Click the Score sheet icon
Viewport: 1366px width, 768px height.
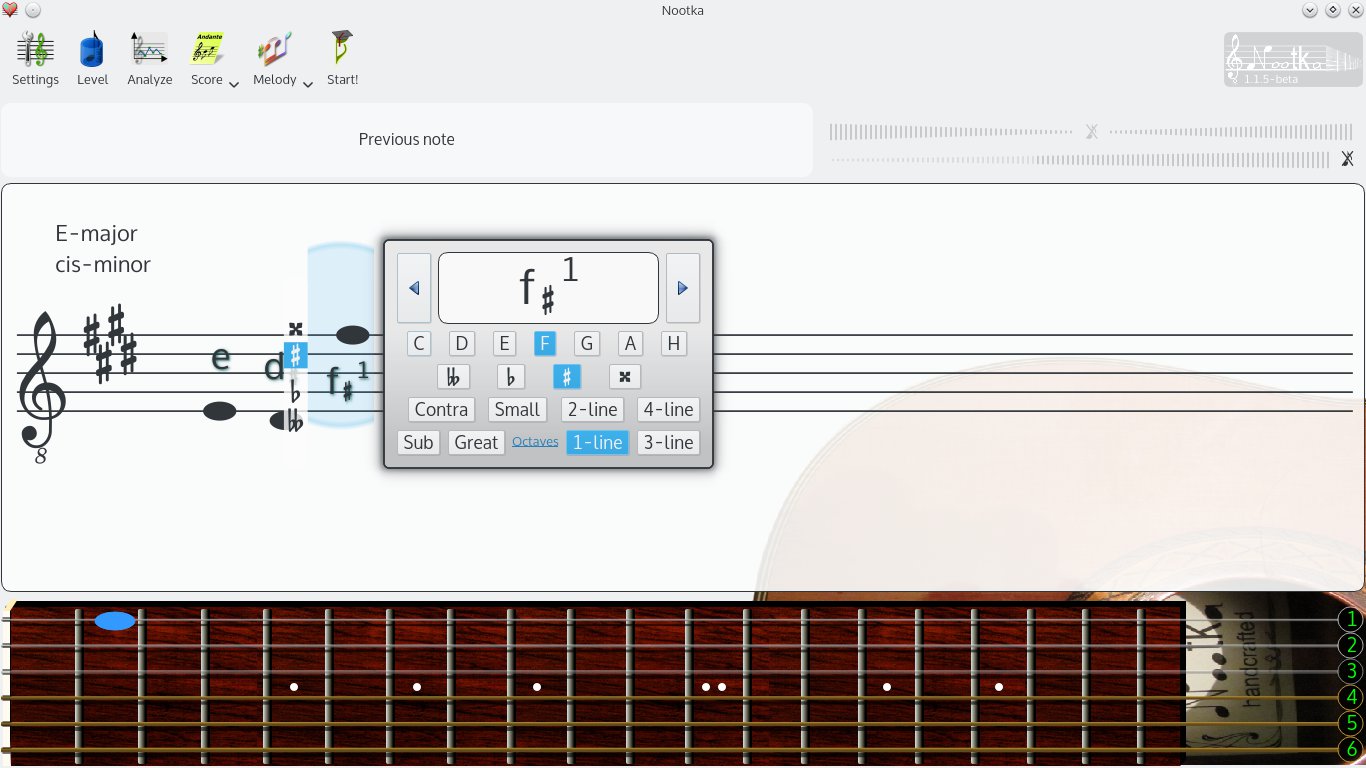208,50
